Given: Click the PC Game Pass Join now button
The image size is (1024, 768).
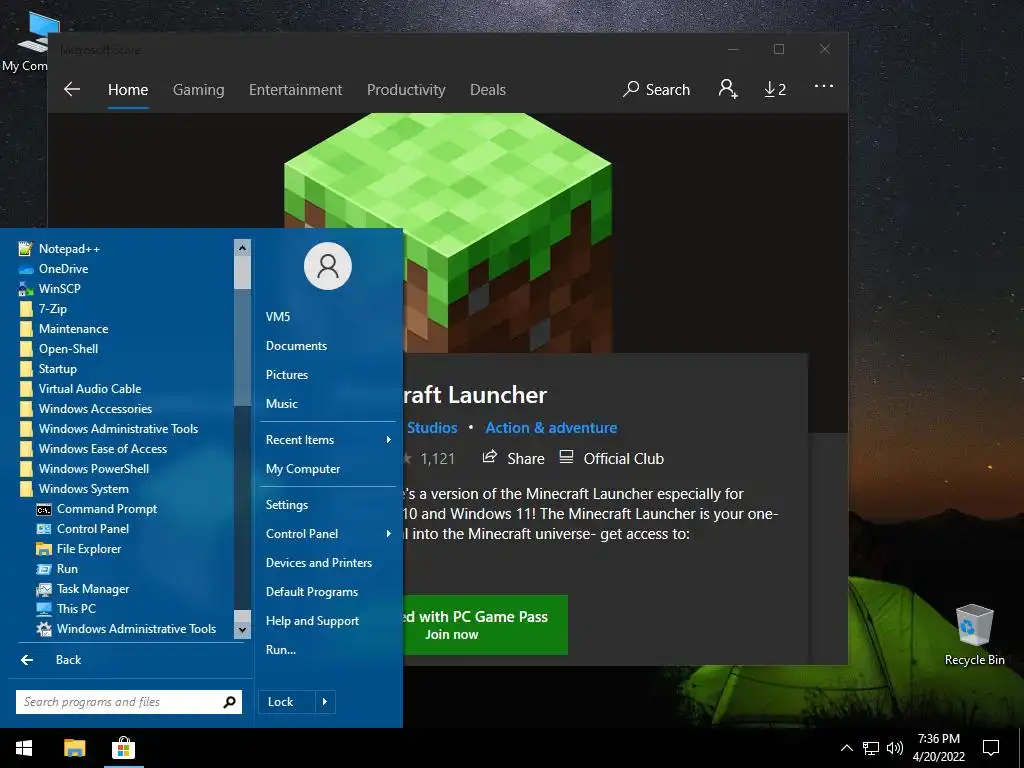Looking at the screenshot, I should pyautogui.click(x=485, y=625).
